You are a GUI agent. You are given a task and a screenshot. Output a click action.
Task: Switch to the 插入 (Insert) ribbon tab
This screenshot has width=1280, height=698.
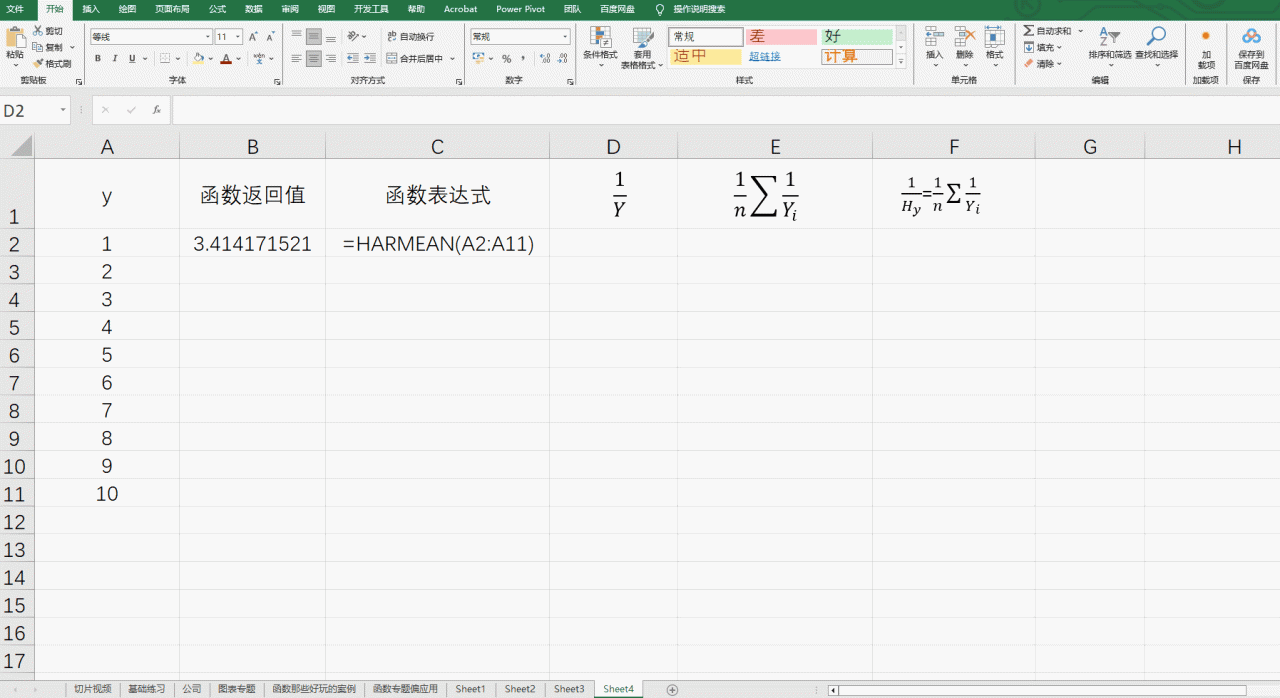click(91, 9)
